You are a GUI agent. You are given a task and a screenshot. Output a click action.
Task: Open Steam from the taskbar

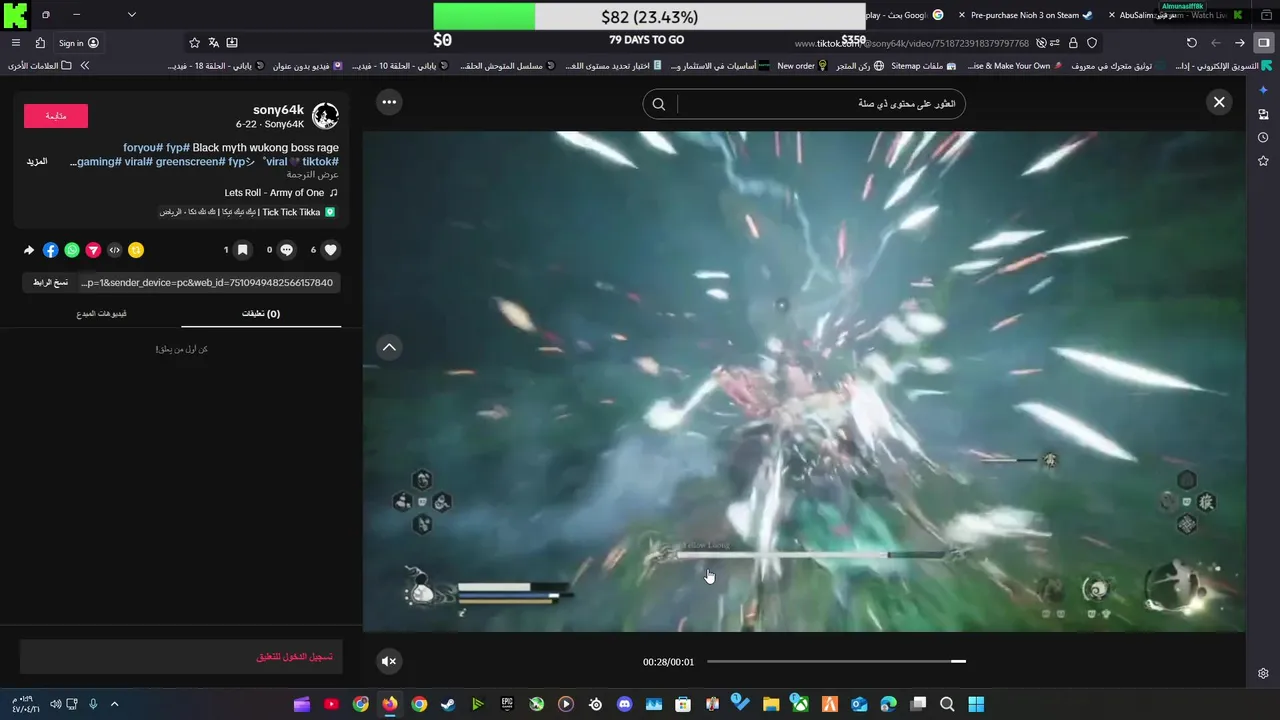pyautogui.click(x=448, y=704)
